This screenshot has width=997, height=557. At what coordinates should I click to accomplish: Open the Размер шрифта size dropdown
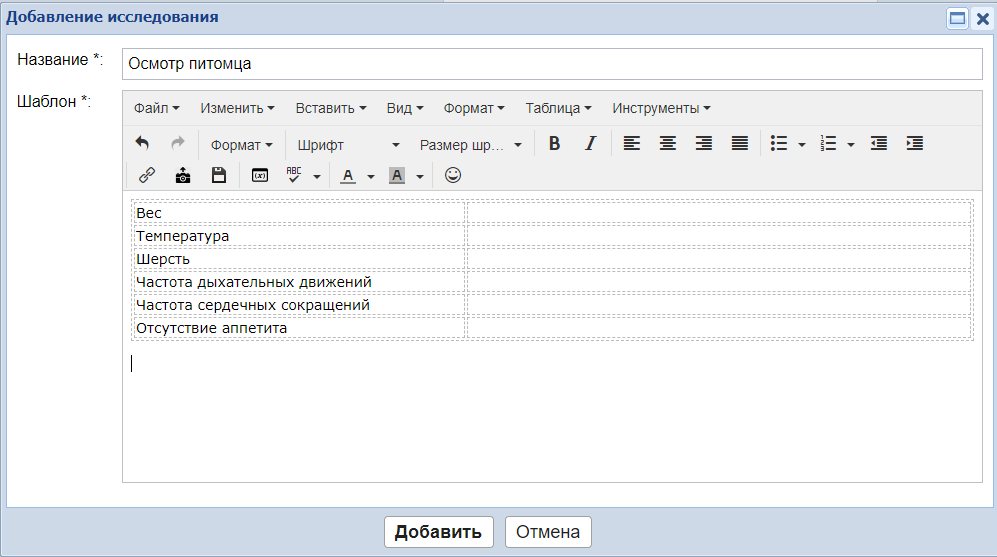coord(470,145)
